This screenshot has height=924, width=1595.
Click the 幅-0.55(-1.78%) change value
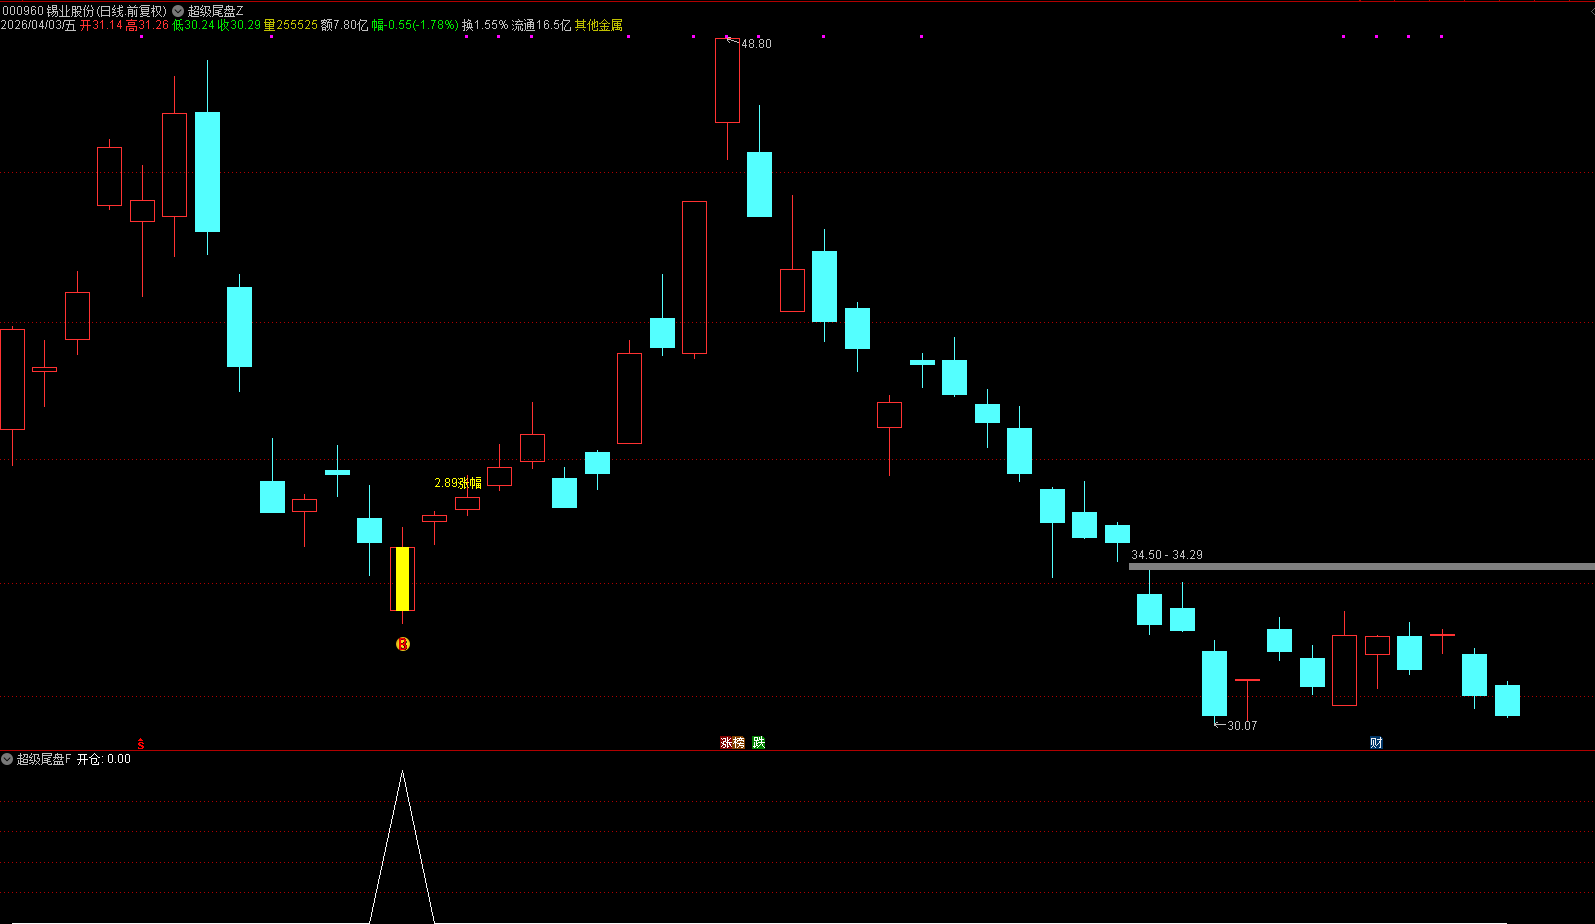click(415, 25)
